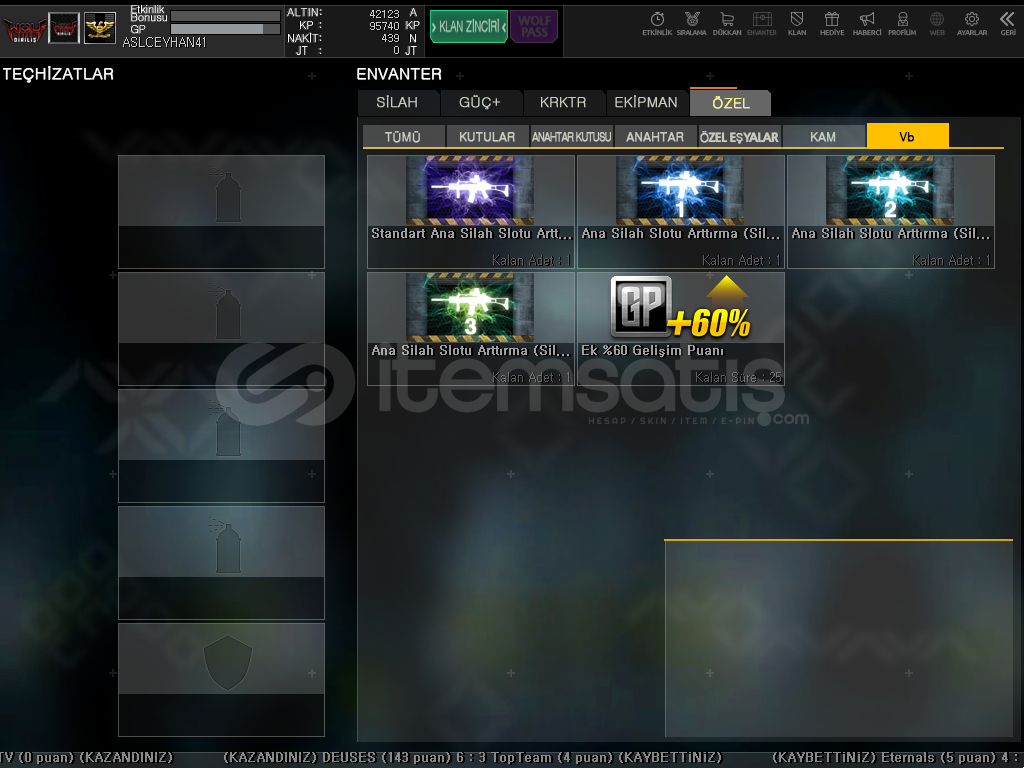Click the item preview panel at bottom right
This screenshot has height=768, width=1024.
839,639
